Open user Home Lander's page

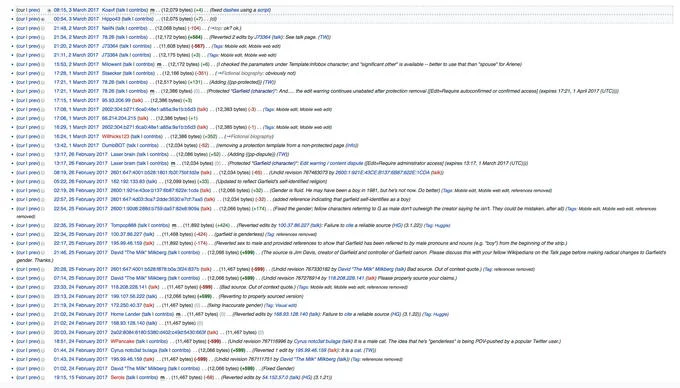tap(125, 314)
